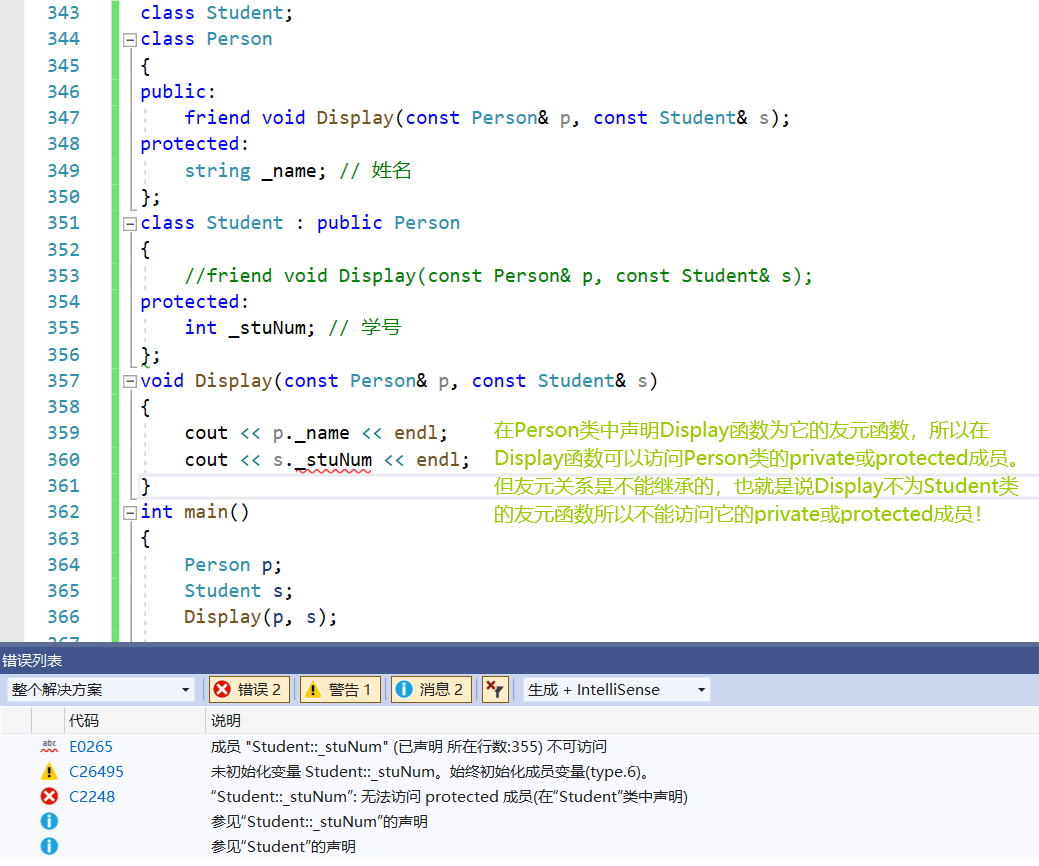Sort by the 说明 column header

click(225, 720)
